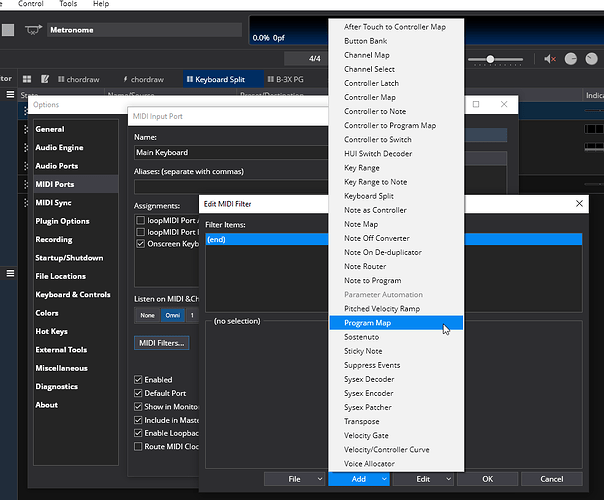
Task: Open the Colors options page
Action: pyautogui.click(x=76, y=313)
